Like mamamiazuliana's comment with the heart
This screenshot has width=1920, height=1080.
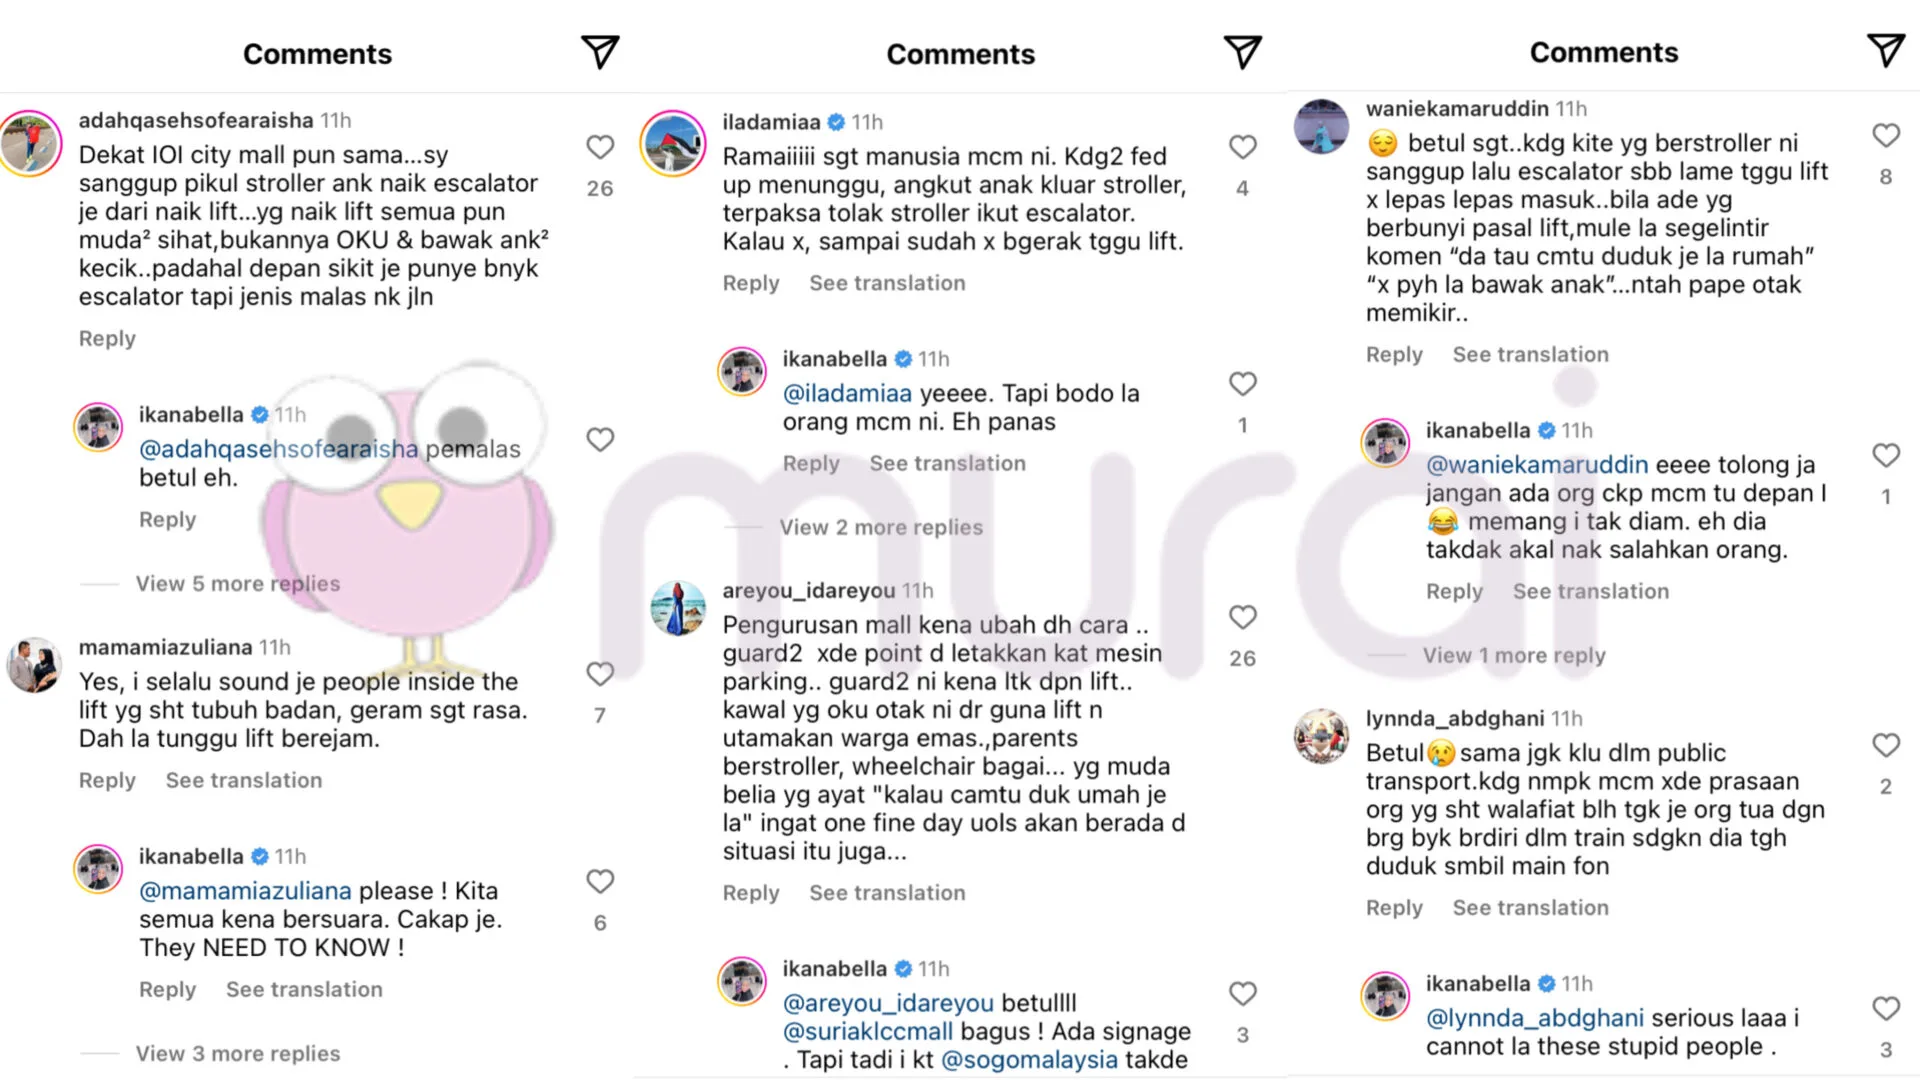tap(600, 674)
